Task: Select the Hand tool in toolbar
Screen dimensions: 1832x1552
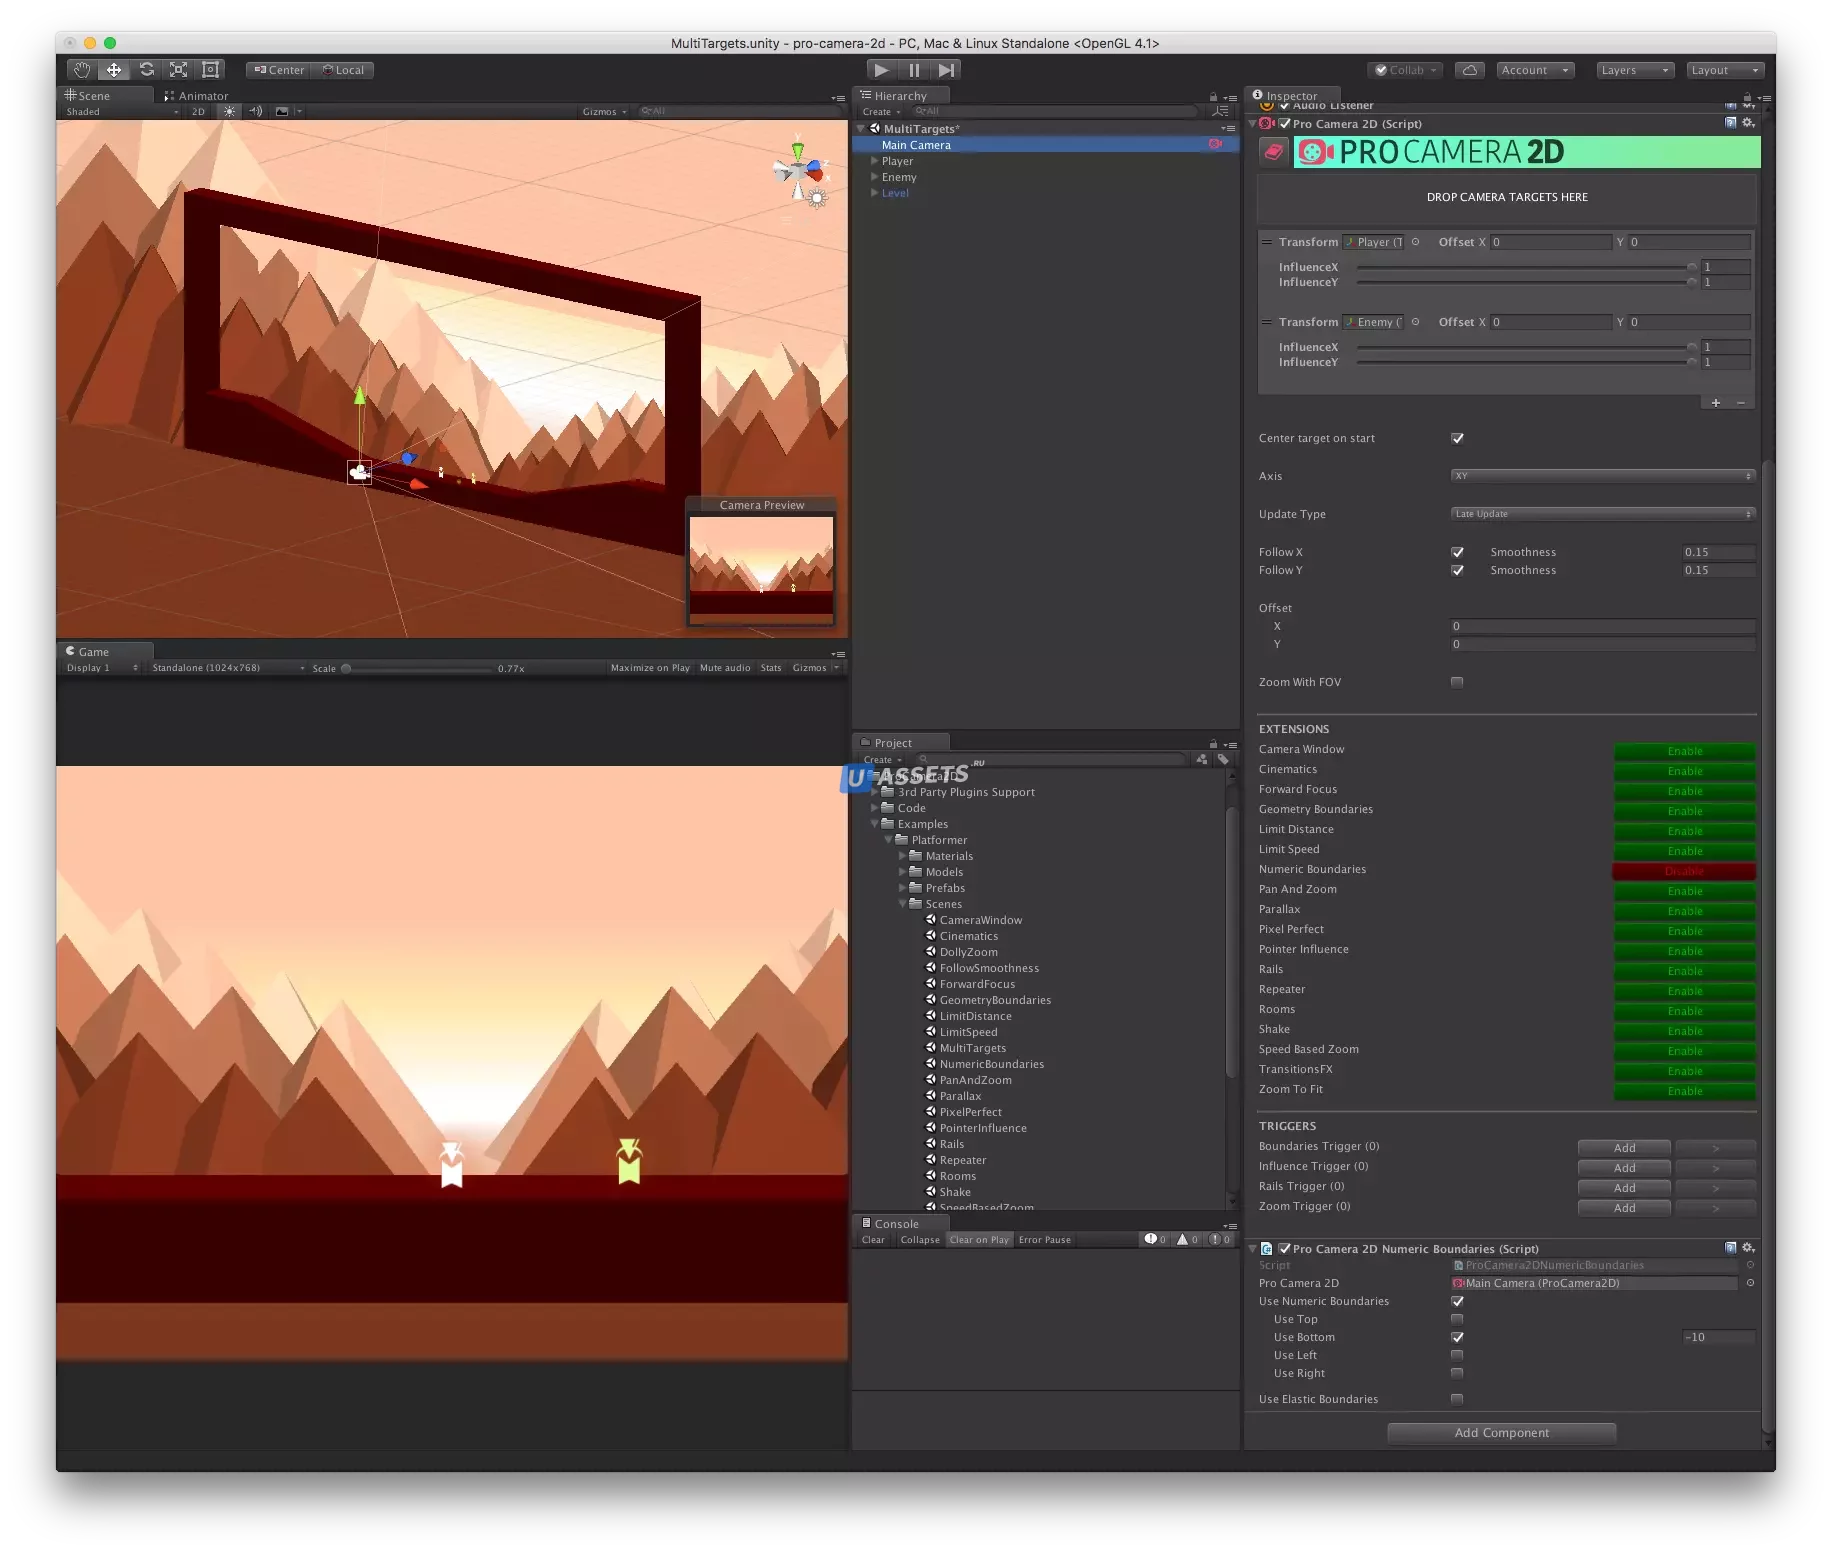Action: pyautogui.click(x=81, y=70)
